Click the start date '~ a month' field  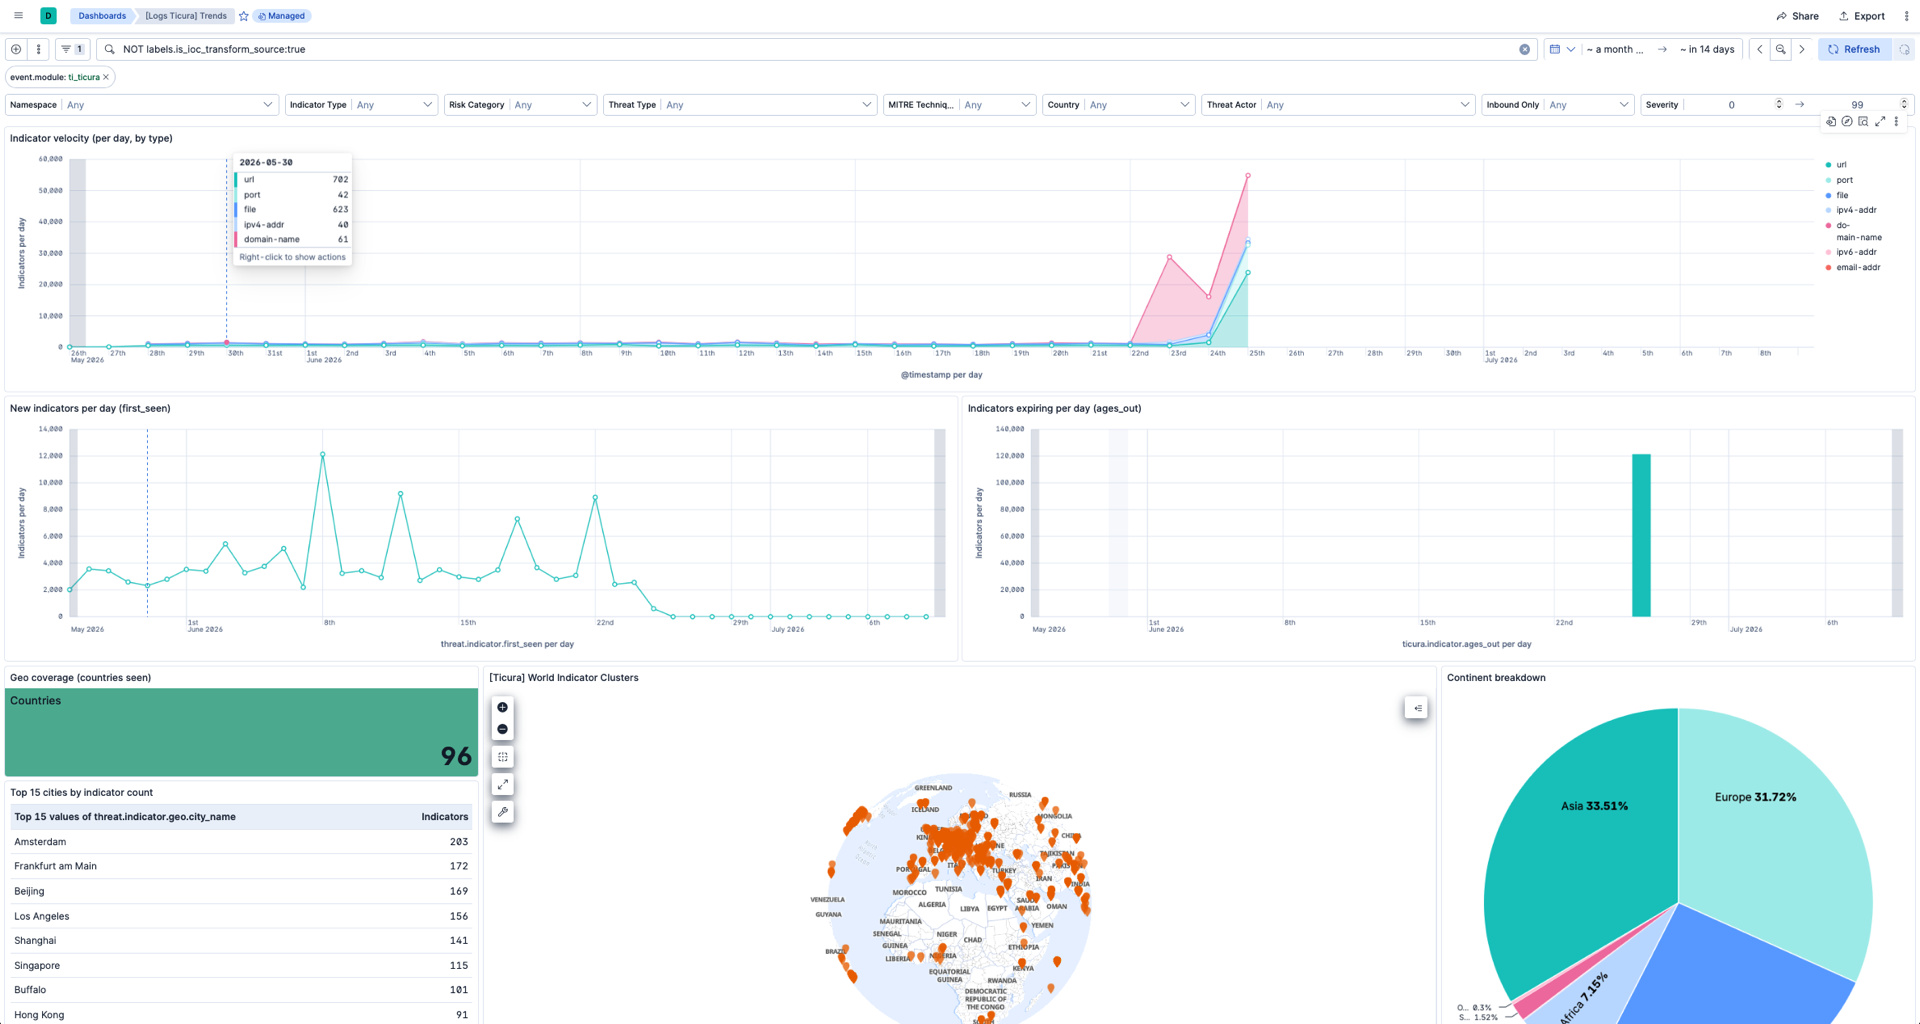point(1615,49)
